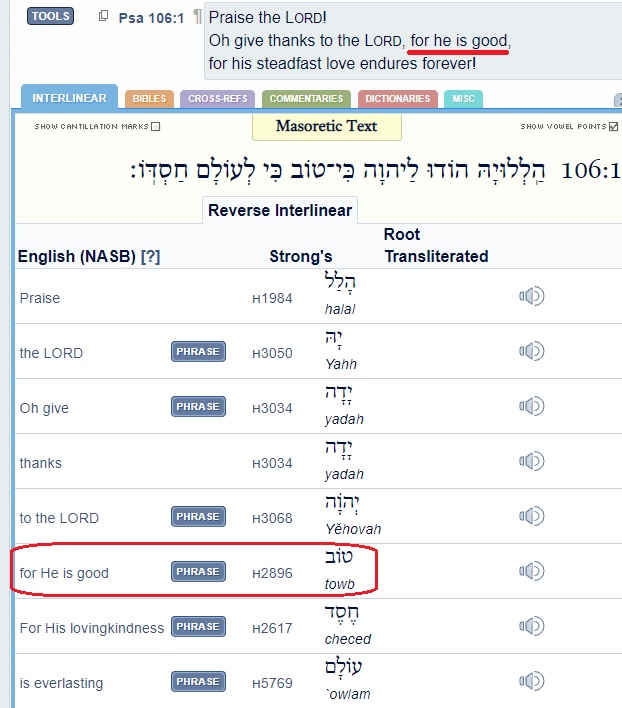Play audio pronunciation for Yehovah
The height and width of the screenshot is (708, 622).
[531, 516]
